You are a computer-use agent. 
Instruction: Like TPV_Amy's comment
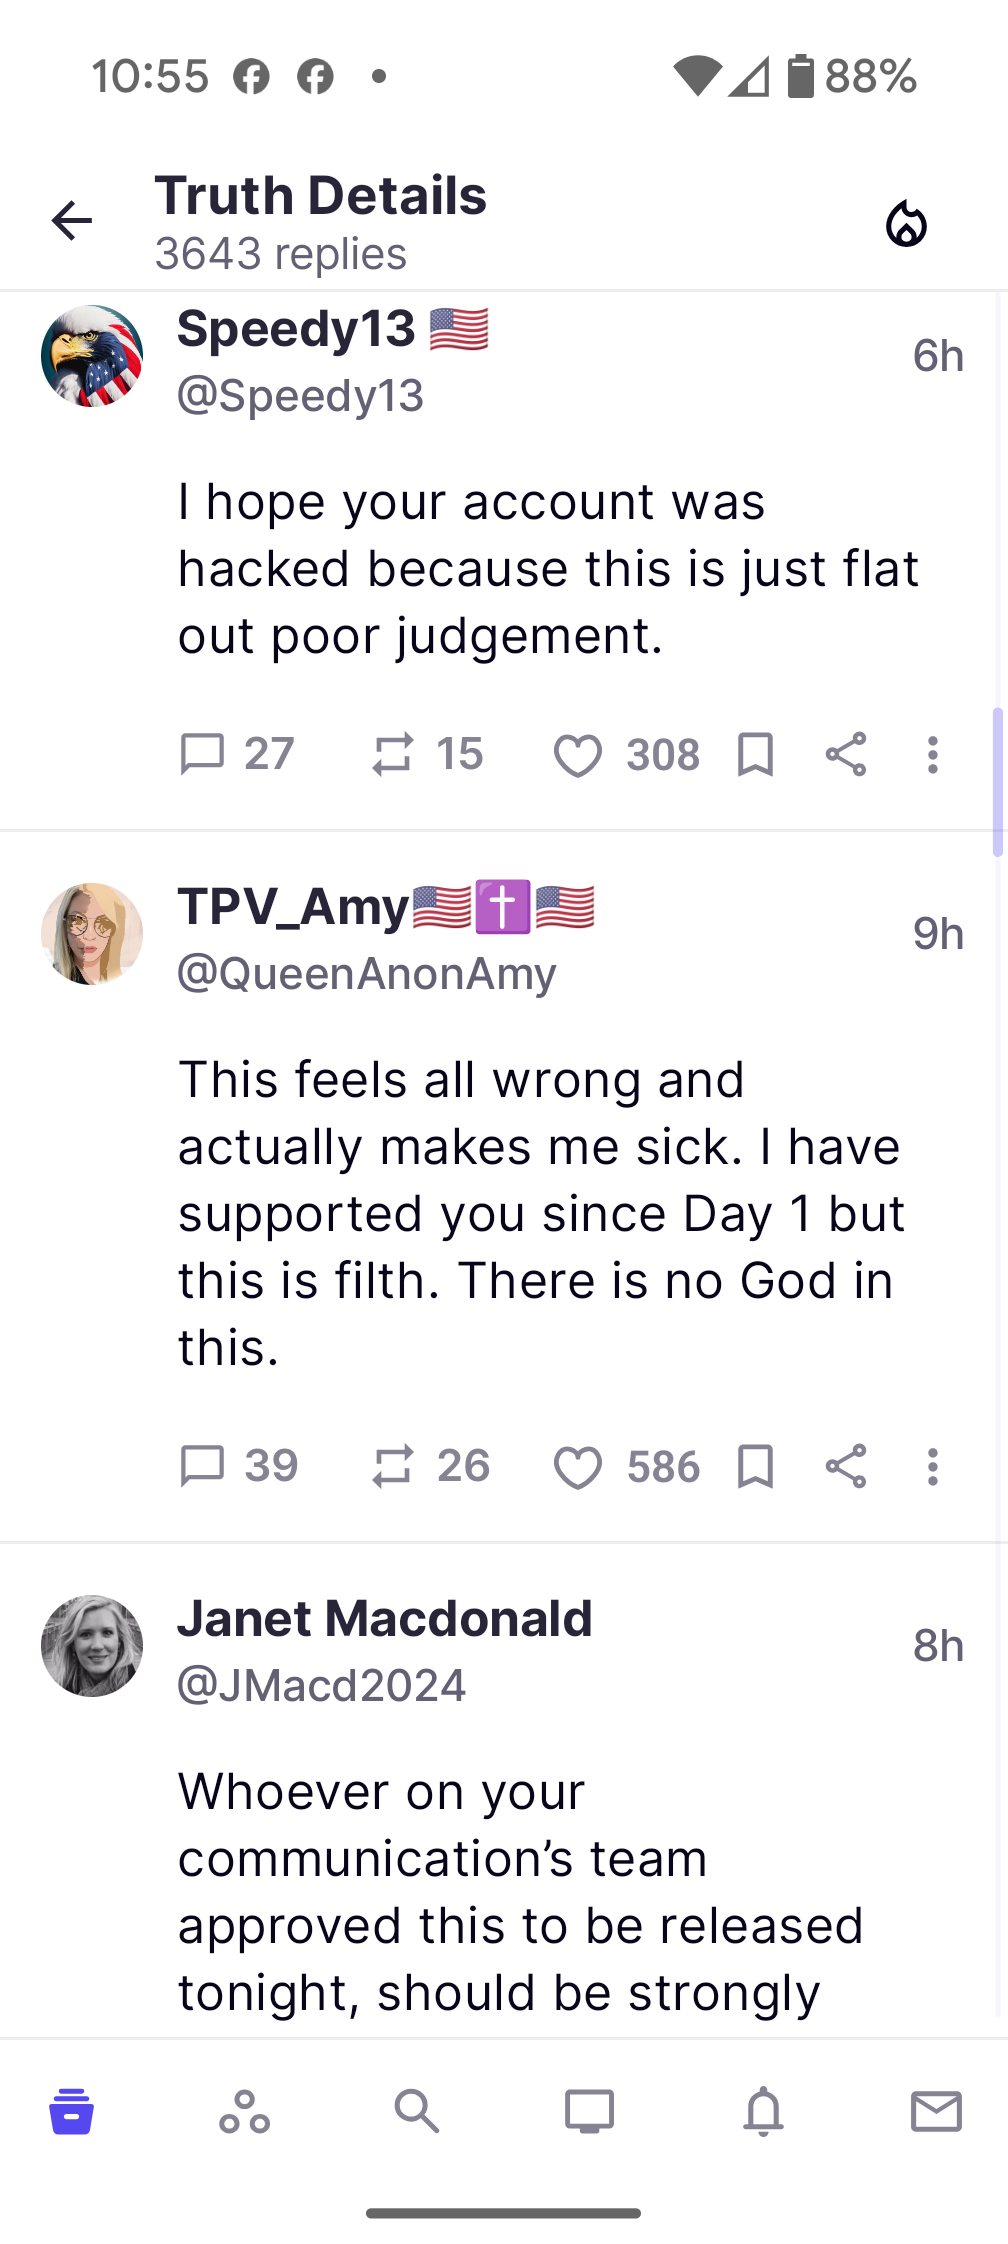pos(578,1467)
